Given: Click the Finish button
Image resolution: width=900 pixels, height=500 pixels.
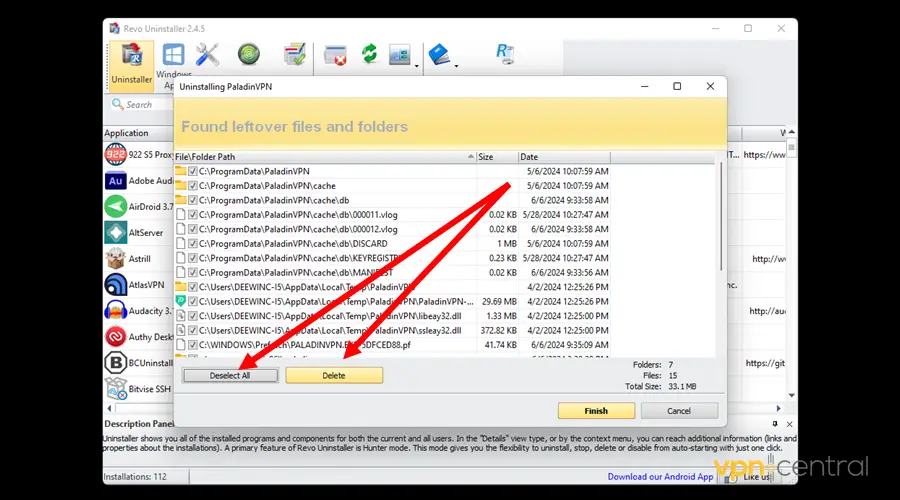Looking at the screenshot, I should click(596, 411).
